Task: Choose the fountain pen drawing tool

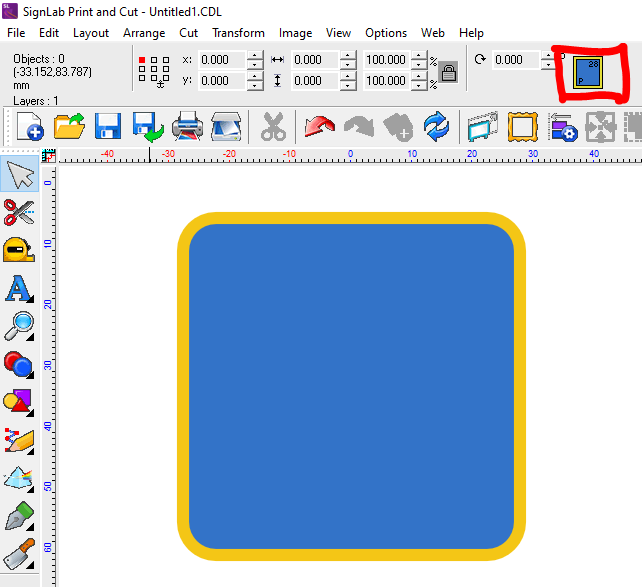Action: click(x=19, y=516)
